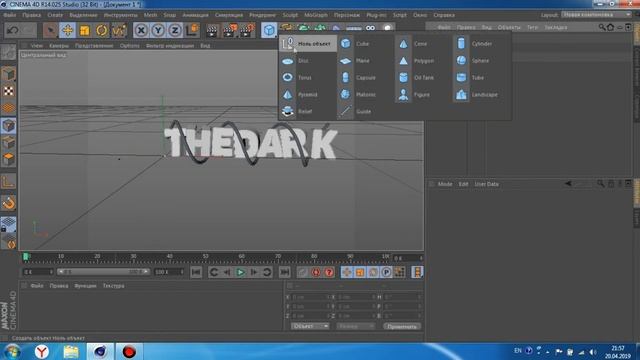Play the animation forward
Screen dimensions: 640x360
pos(240,272)
